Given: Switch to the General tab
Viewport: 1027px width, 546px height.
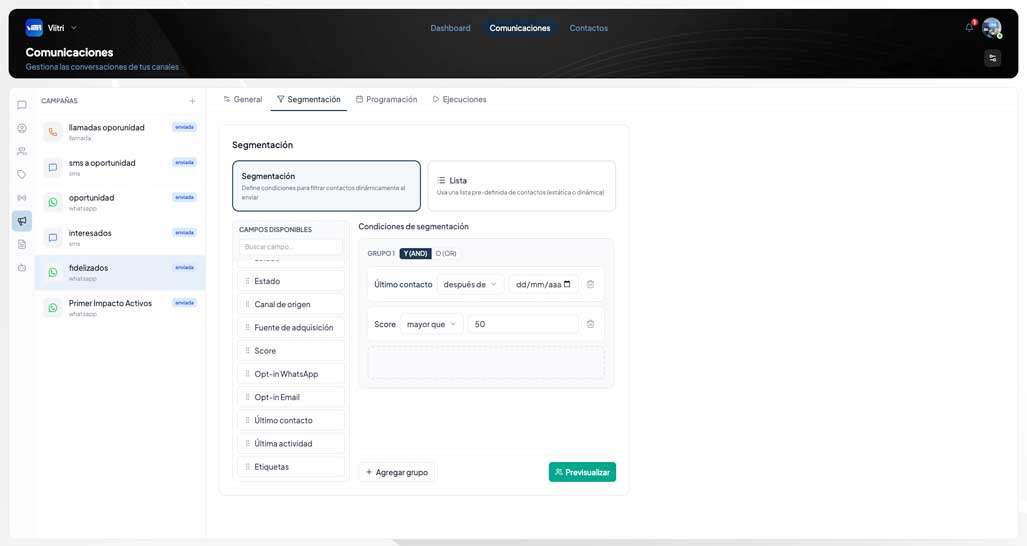Looking at the screenshot, I should [x=243, y=100].
